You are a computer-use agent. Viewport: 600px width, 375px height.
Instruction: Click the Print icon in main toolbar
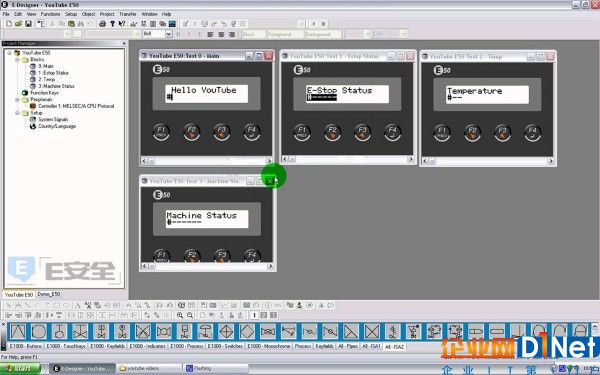pos(102,24)
